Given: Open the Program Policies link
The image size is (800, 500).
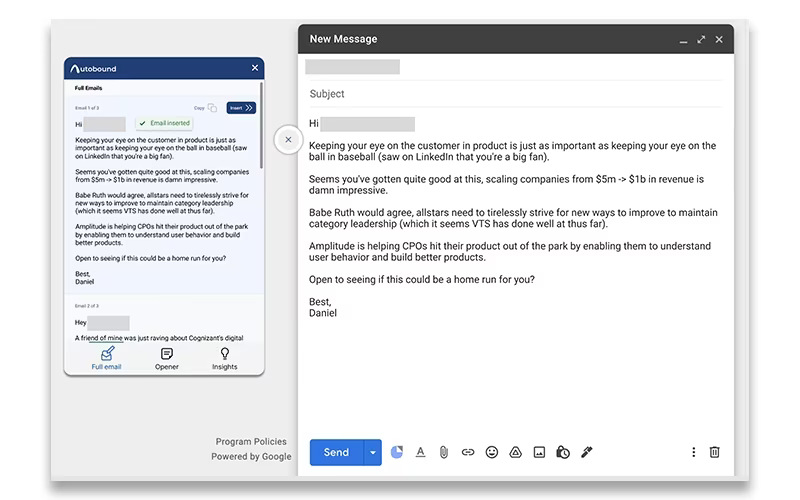Looking at the screenshot, I should pos(251,441).
